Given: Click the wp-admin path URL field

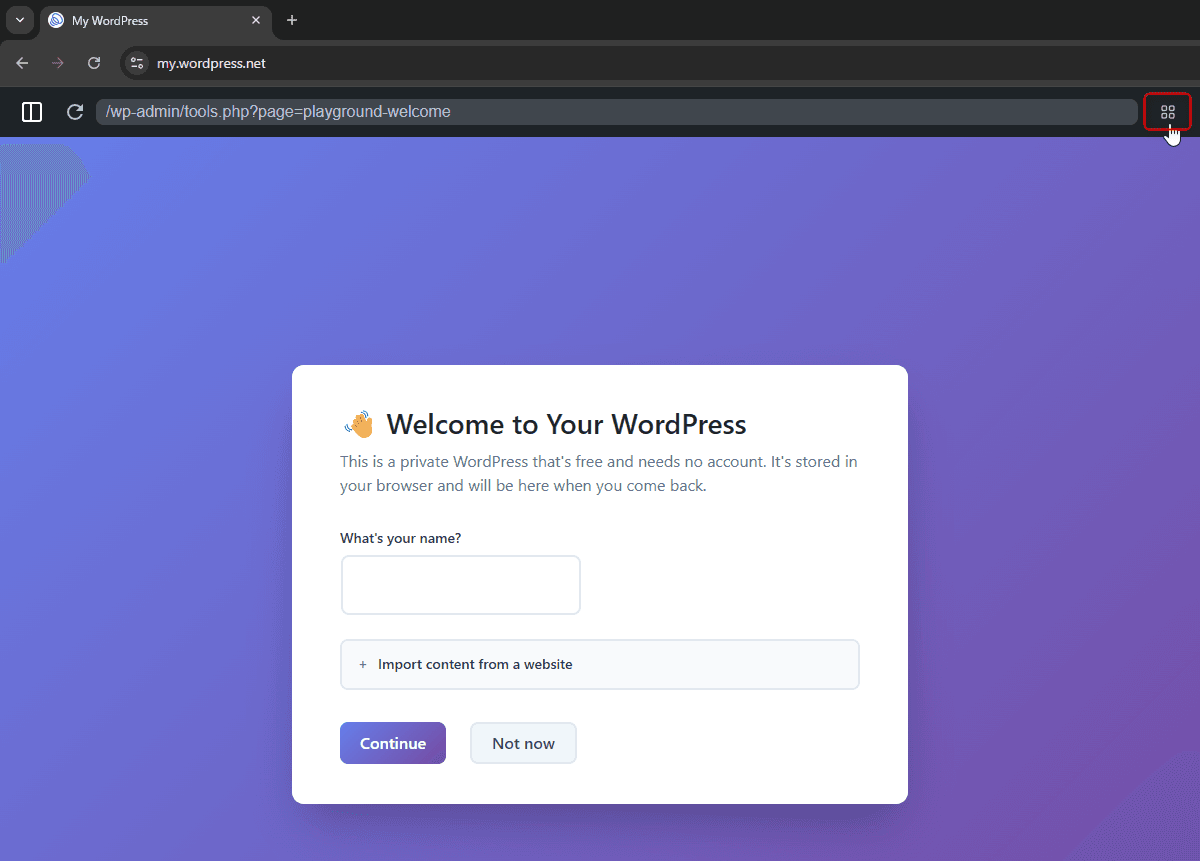Looking at the screenshot, I should click(x=615, y=112).
